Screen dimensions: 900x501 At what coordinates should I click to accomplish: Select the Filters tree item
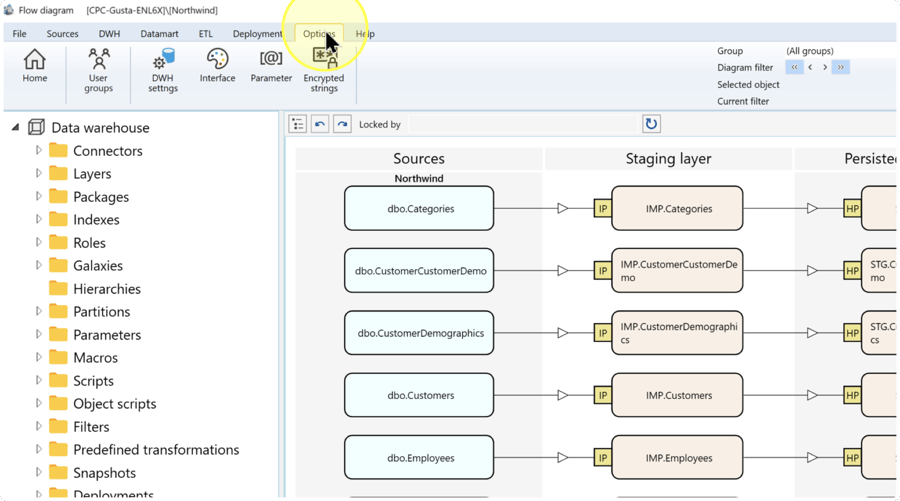91,426
